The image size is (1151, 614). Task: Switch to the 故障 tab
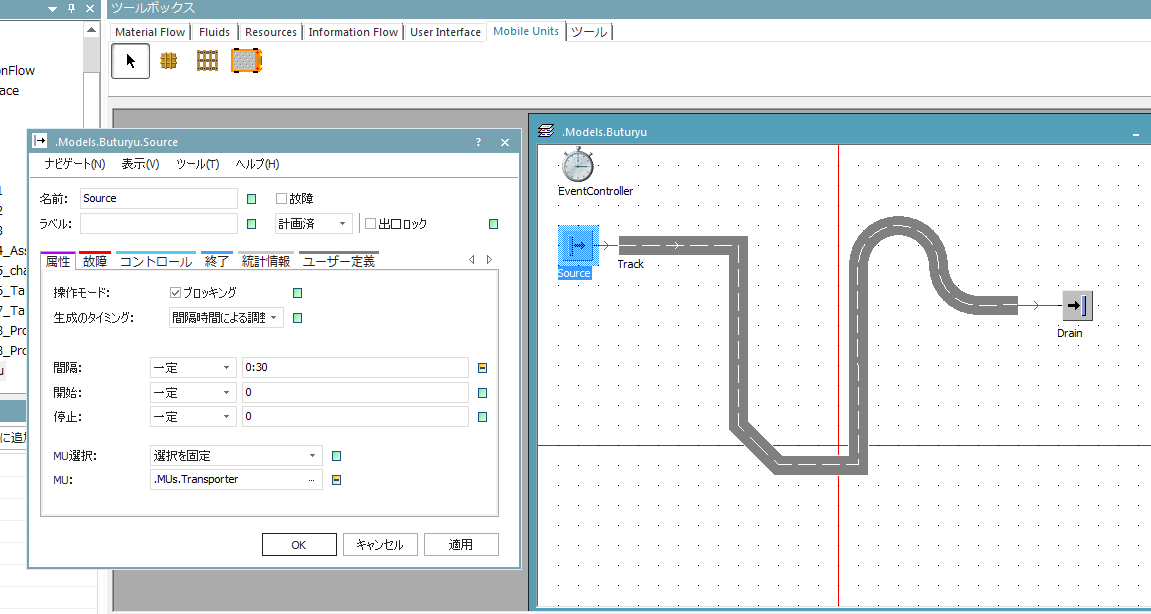pos(95,261)
